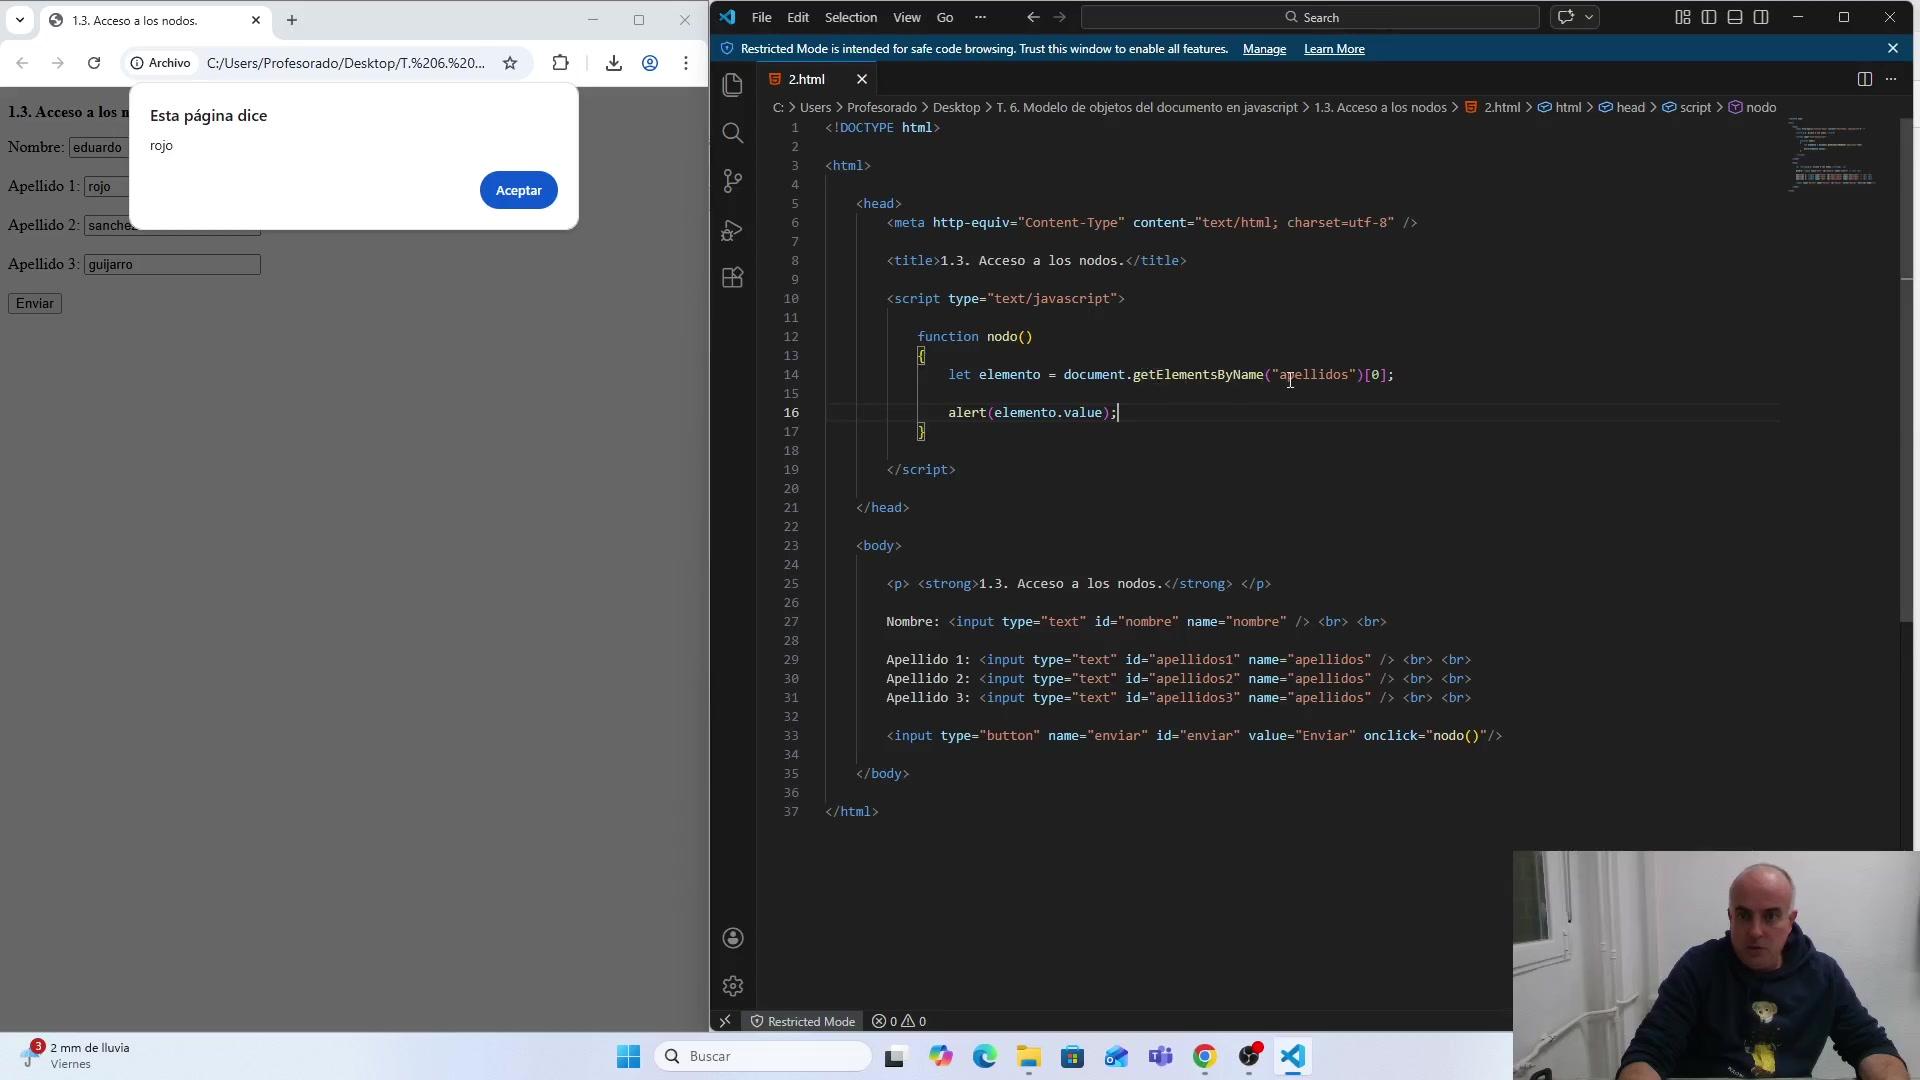This screenshot has width=1920, height=1080.
Task: Open Chrome extensions puzzle icon
Action: (x=560, y=63)
